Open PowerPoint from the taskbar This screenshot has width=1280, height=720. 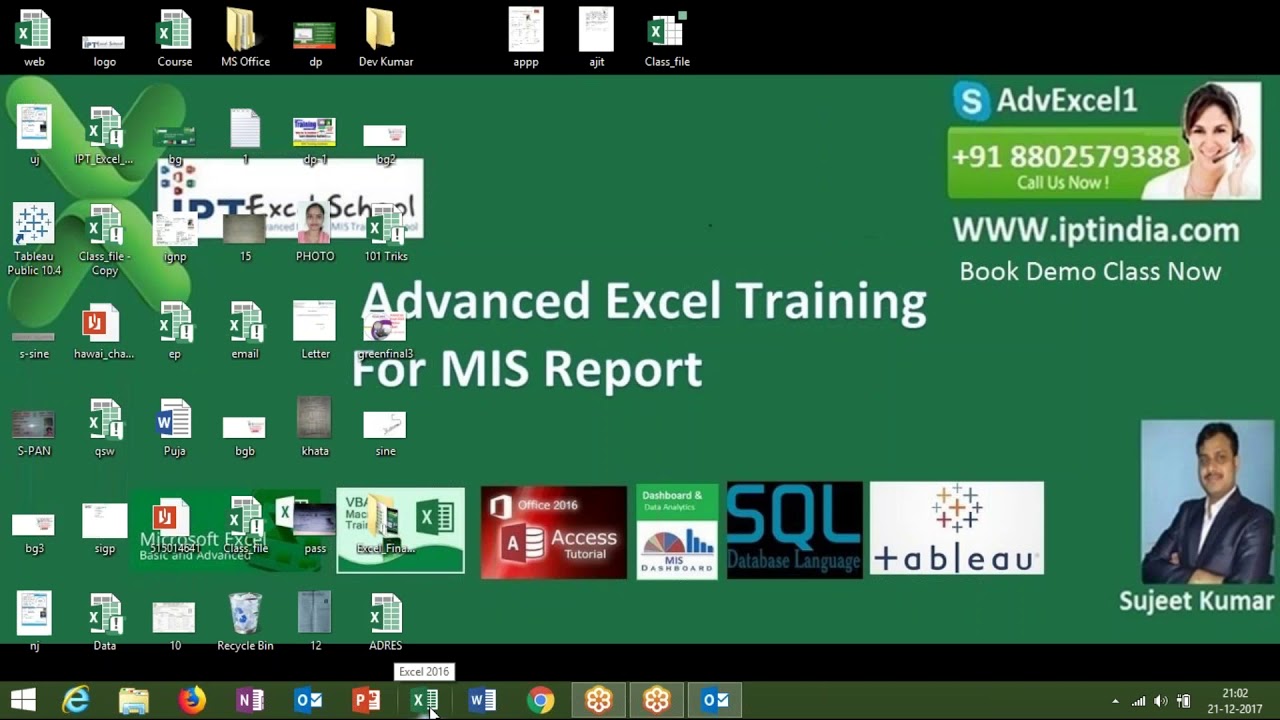[366, 700]
